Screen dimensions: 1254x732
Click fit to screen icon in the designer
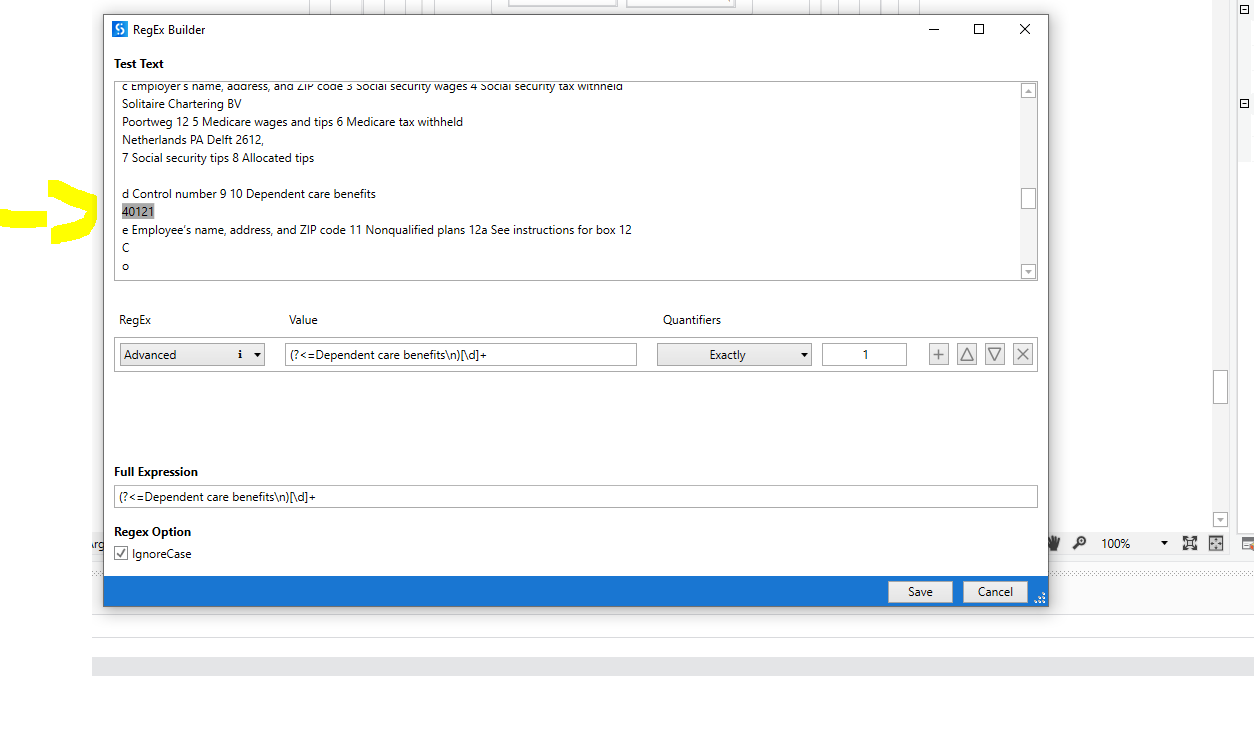pyautogui.click(x=1189, y=543)
